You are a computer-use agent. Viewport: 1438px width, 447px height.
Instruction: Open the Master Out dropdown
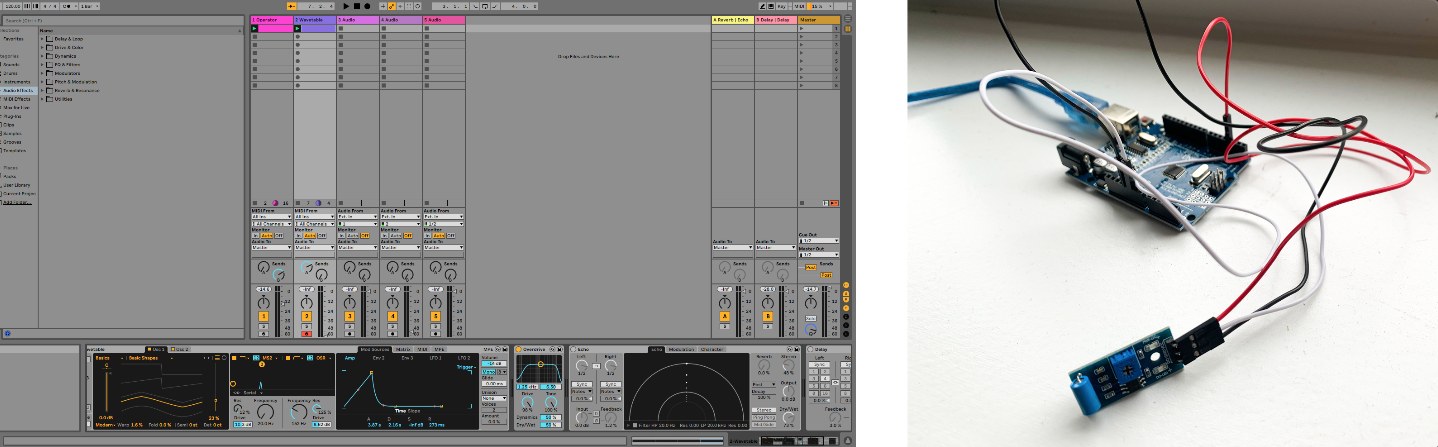click(x=818, y=254)
